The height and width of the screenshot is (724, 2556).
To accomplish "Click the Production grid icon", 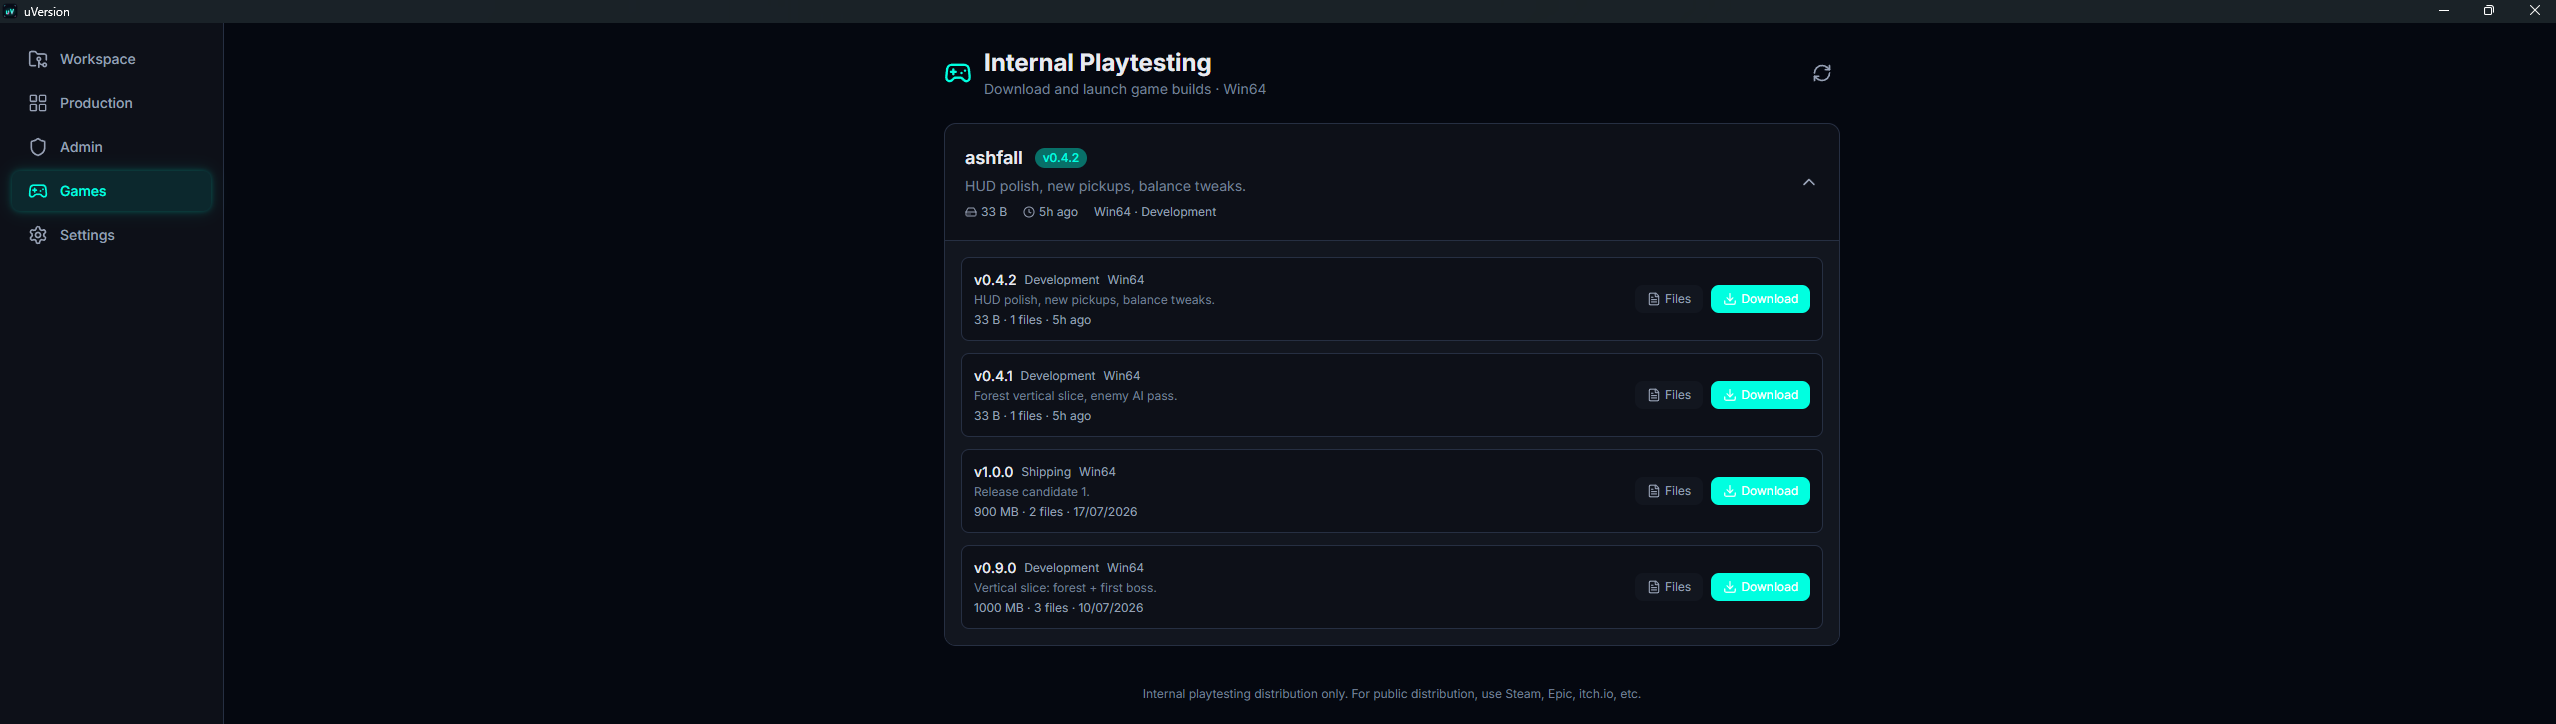I will (x=38, y=103).
